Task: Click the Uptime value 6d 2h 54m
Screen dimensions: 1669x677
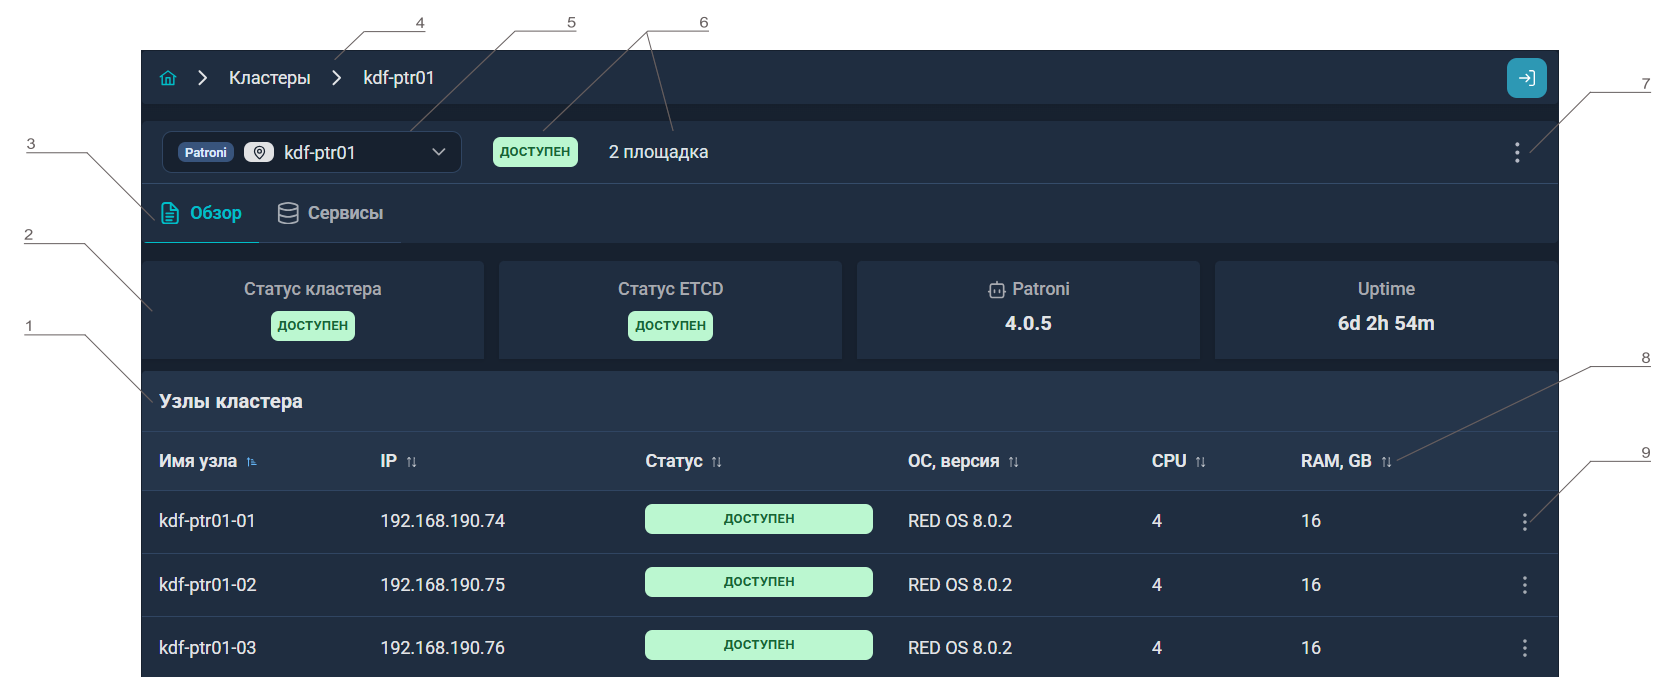Action: coord(1386,323)
